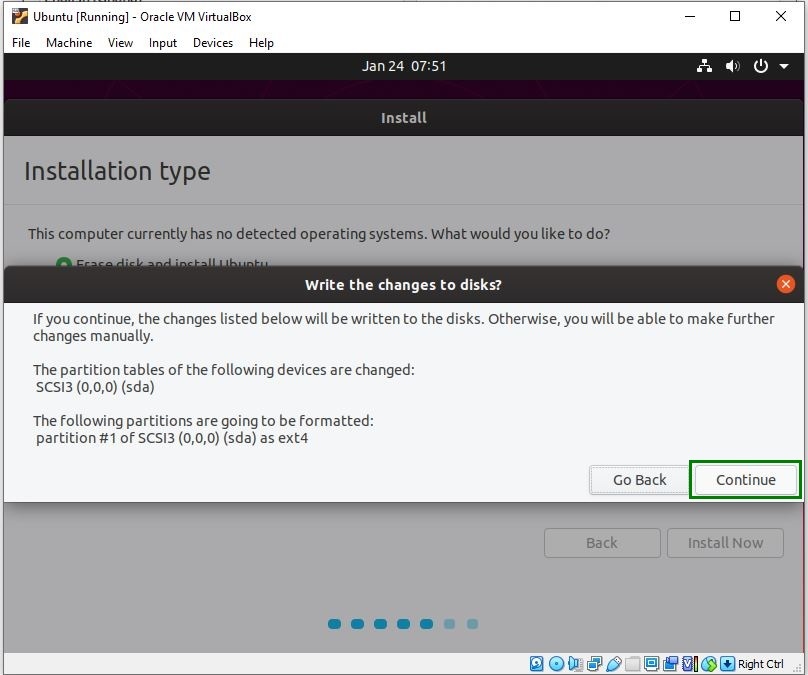Open the View menu
Viewport: 808px width, 675px height.
[120, 43]
